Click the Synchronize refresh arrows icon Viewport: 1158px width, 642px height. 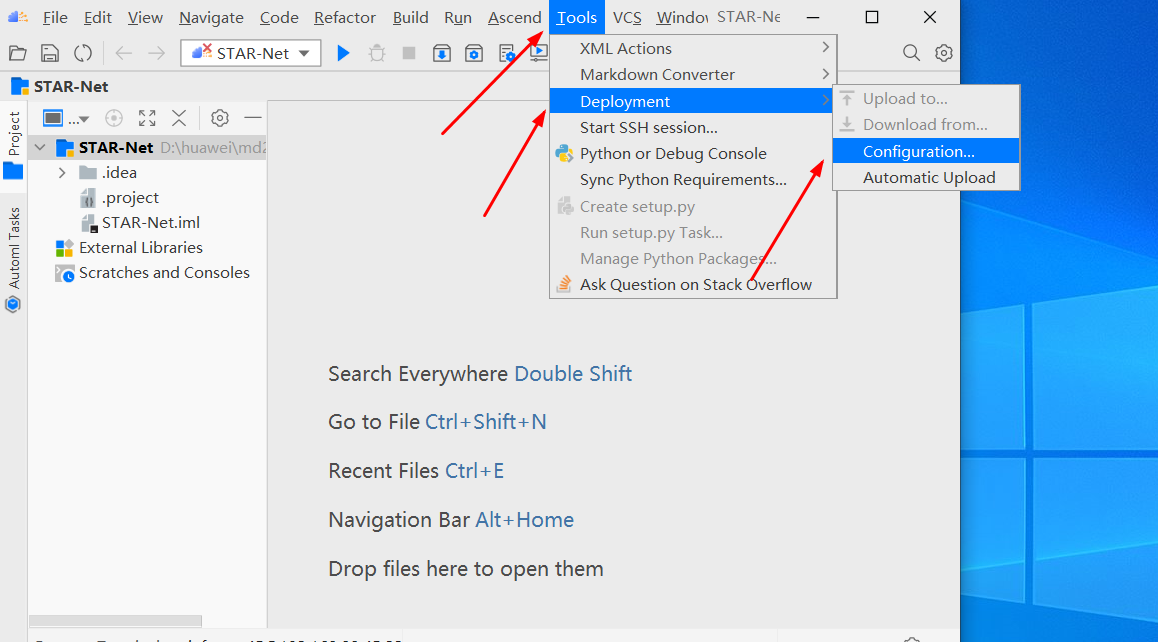83,53
